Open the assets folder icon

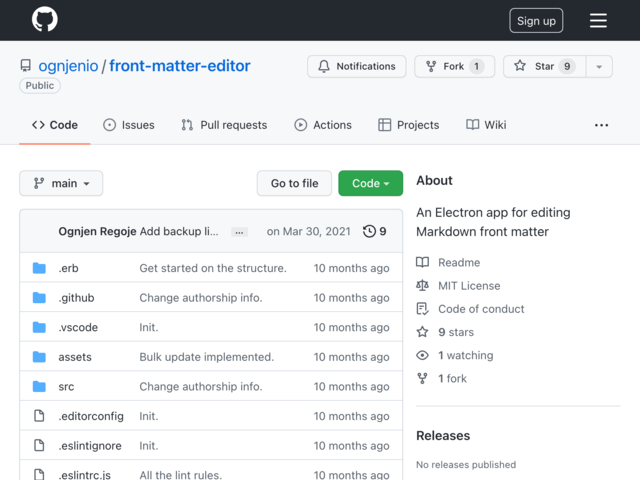coord(39,357)
